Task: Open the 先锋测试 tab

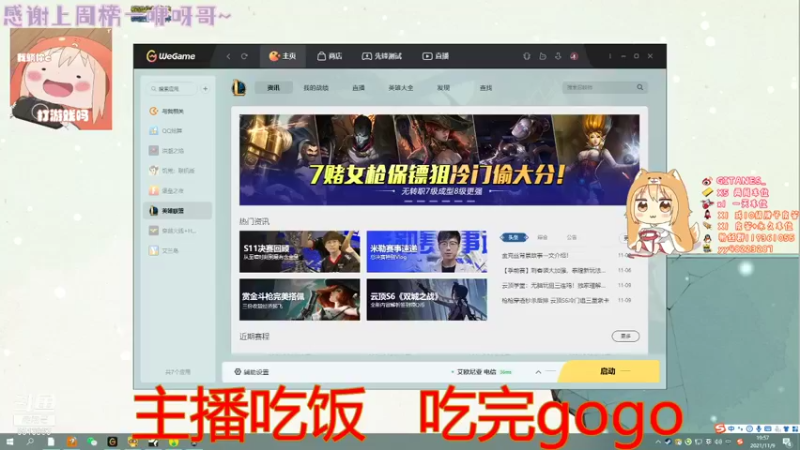Action: coord(382,56)
